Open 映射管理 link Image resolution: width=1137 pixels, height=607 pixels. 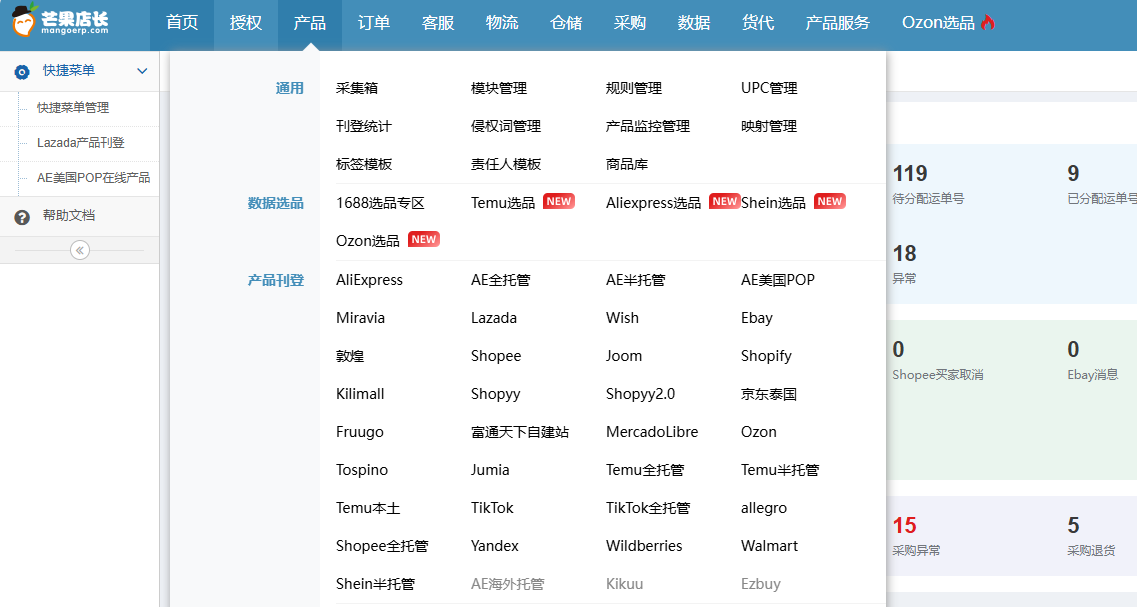(769, 126)
